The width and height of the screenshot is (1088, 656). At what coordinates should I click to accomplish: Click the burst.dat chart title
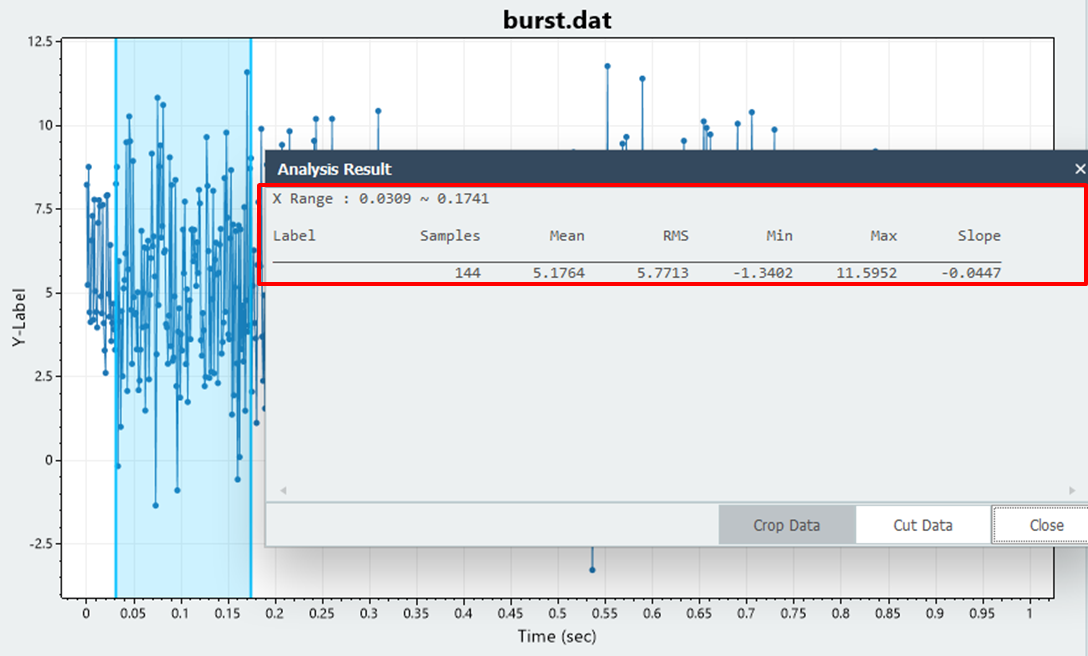pyautogui.click(x=557, y=19)
